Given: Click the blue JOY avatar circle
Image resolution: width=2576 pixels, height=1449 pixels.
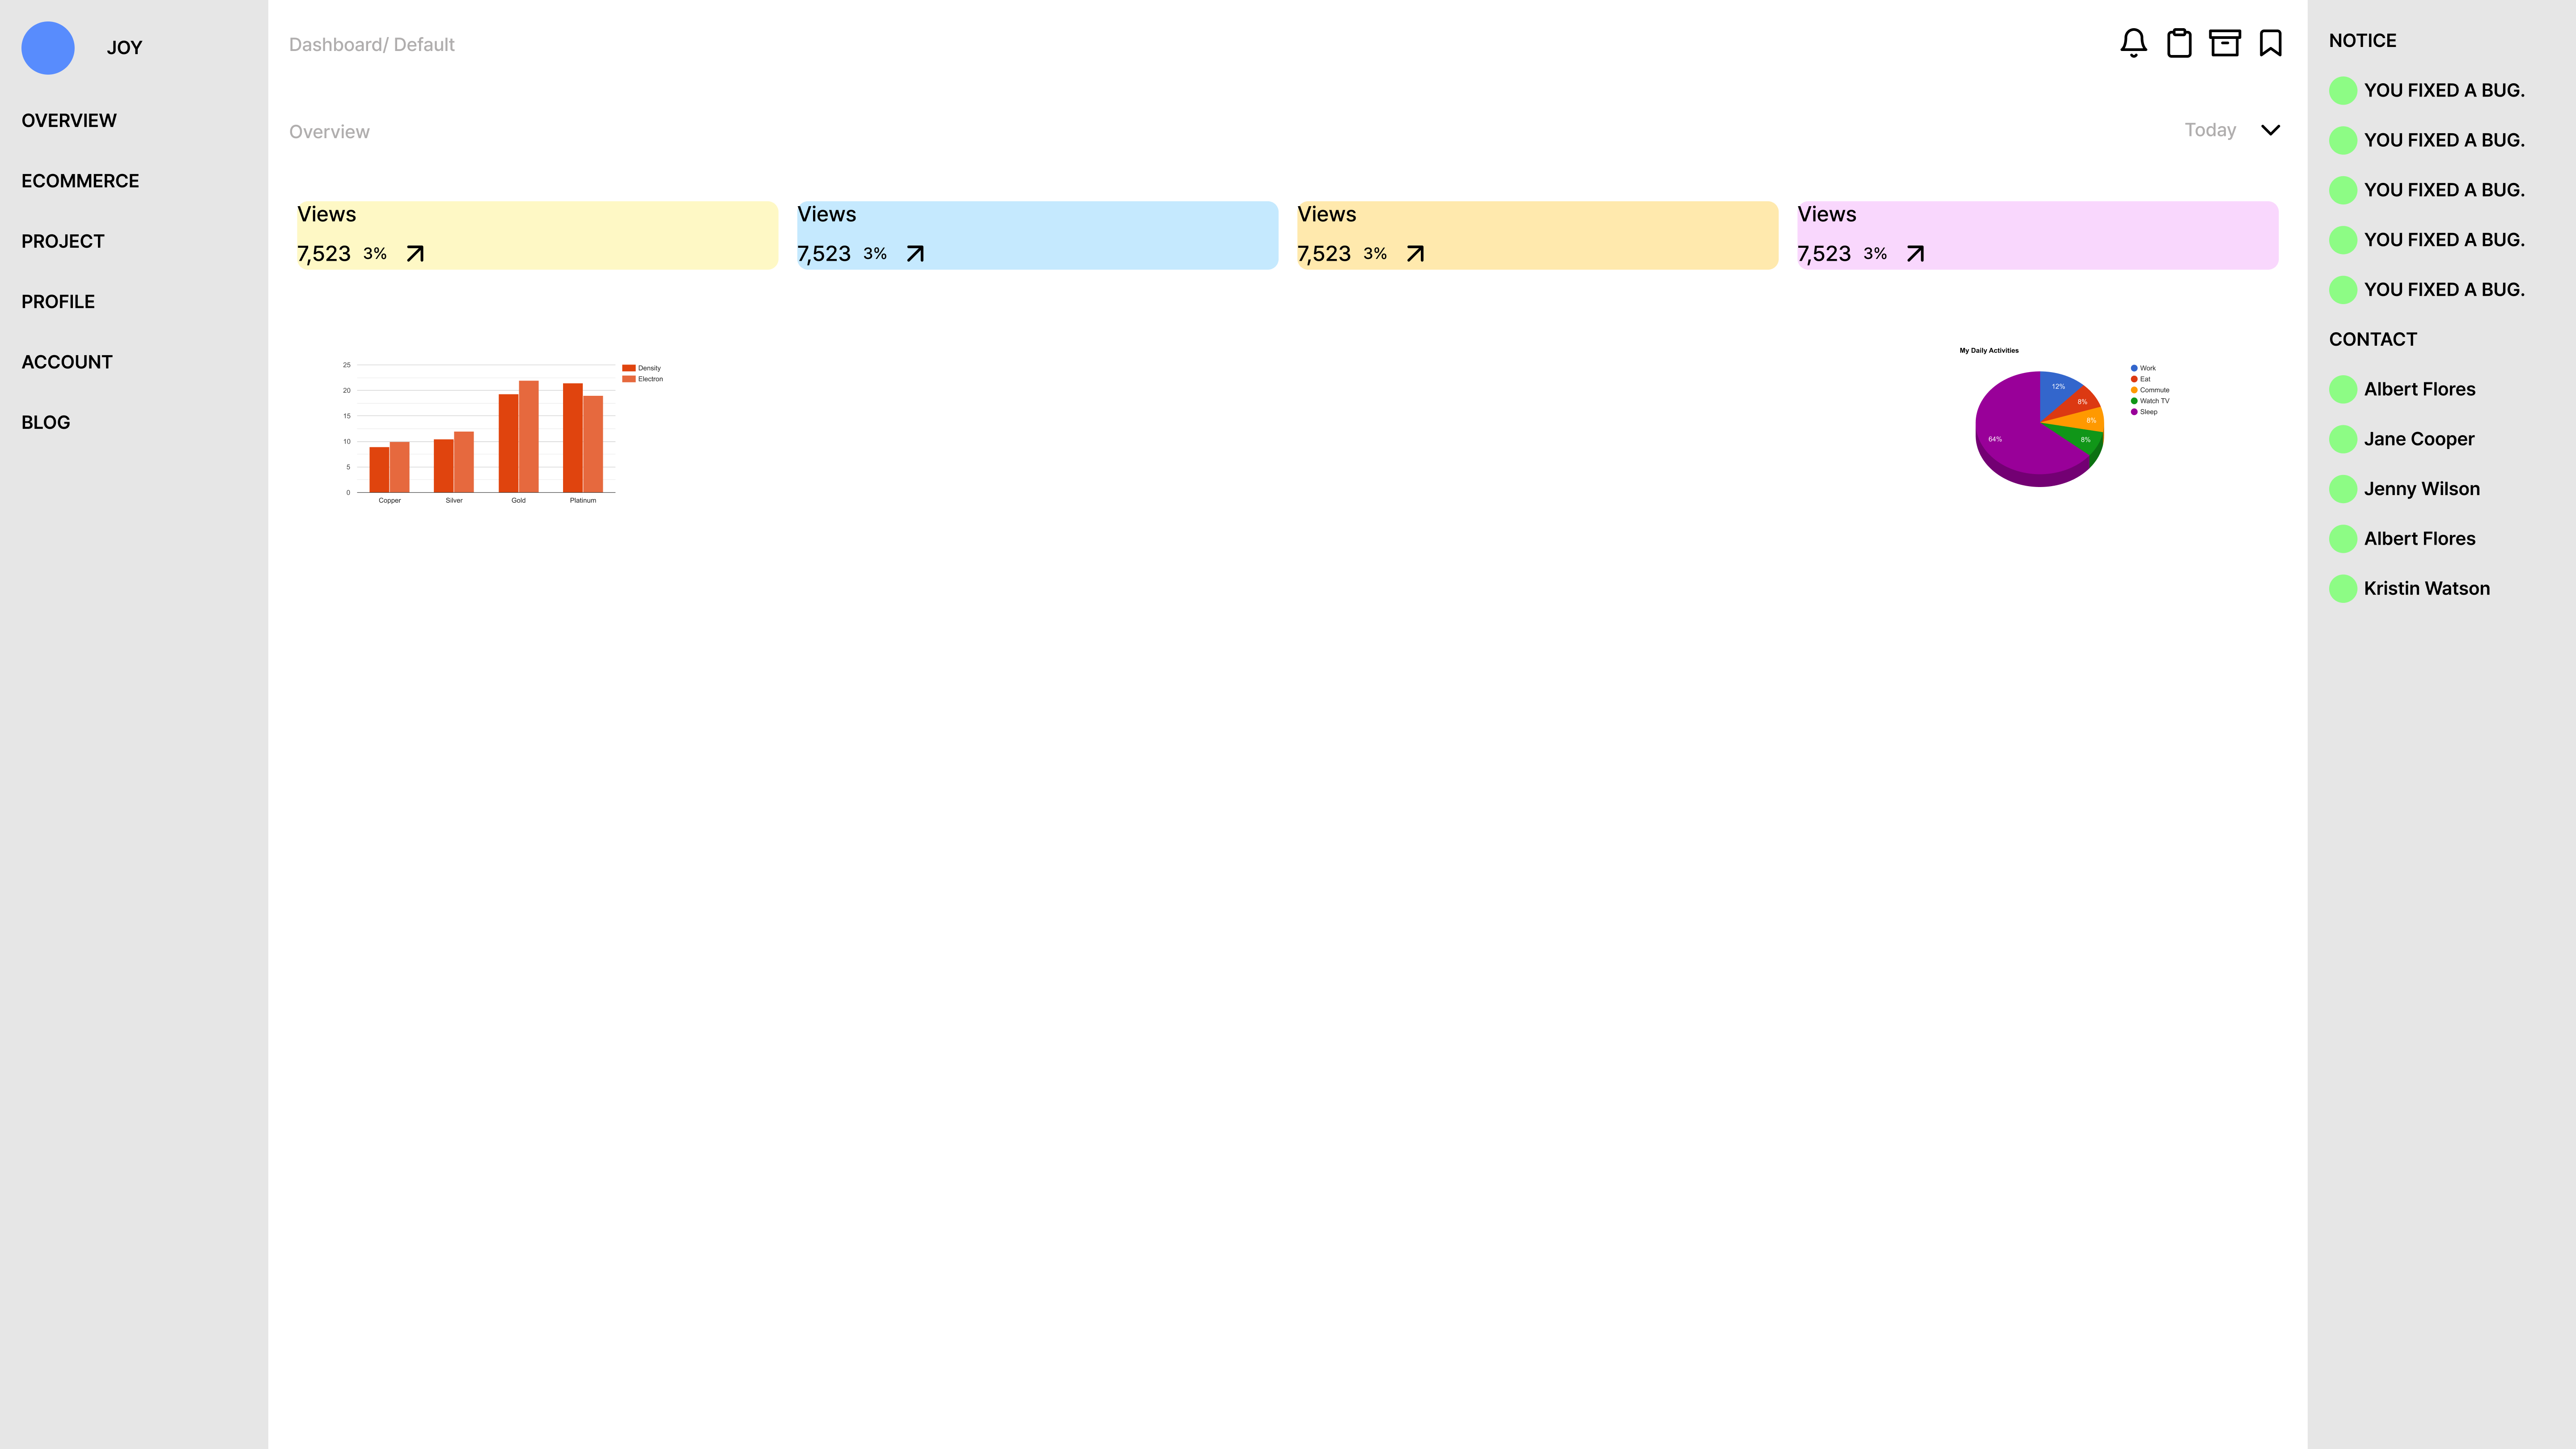Looking at the screenshot, I should point(48,48).
